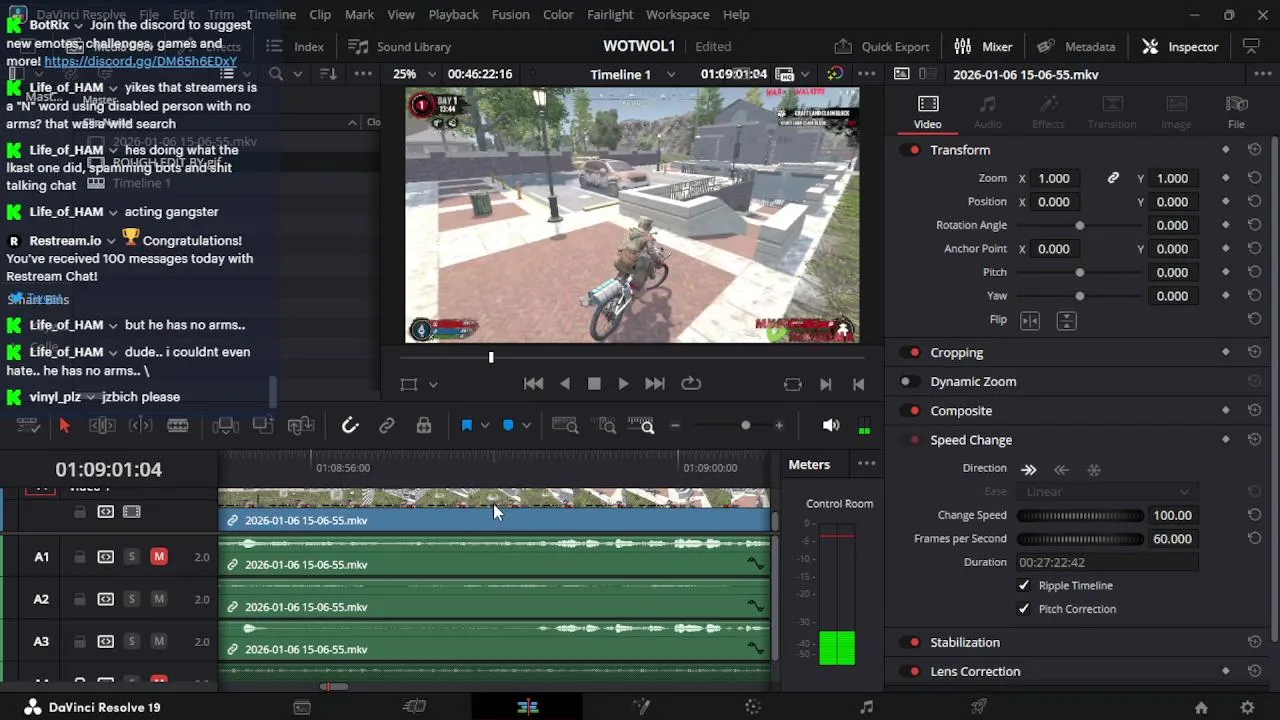The height and width of the screenshot is (720, 1280).
Task: Set speed direction to reverse arrows
Action: 1061,469
